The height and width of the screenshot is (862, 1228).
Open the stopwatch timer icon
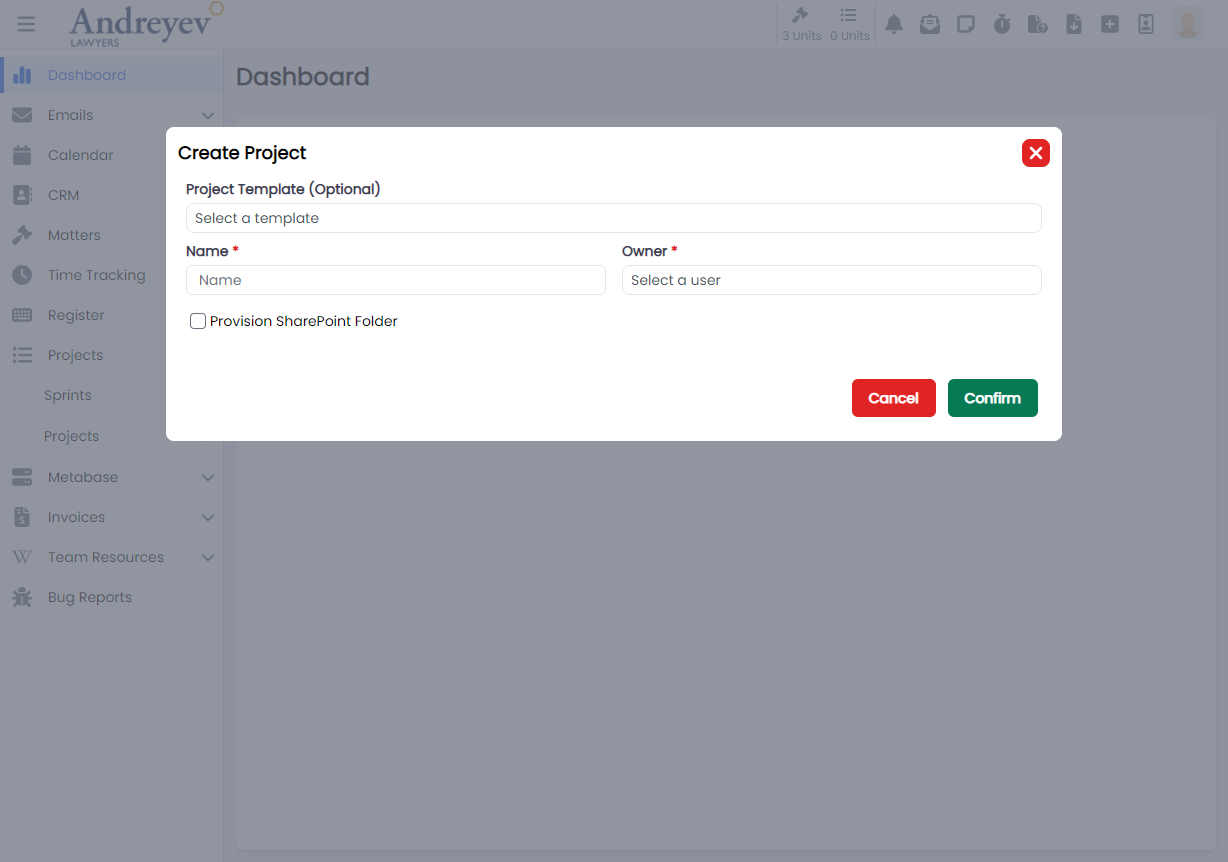click(1002, 24)
